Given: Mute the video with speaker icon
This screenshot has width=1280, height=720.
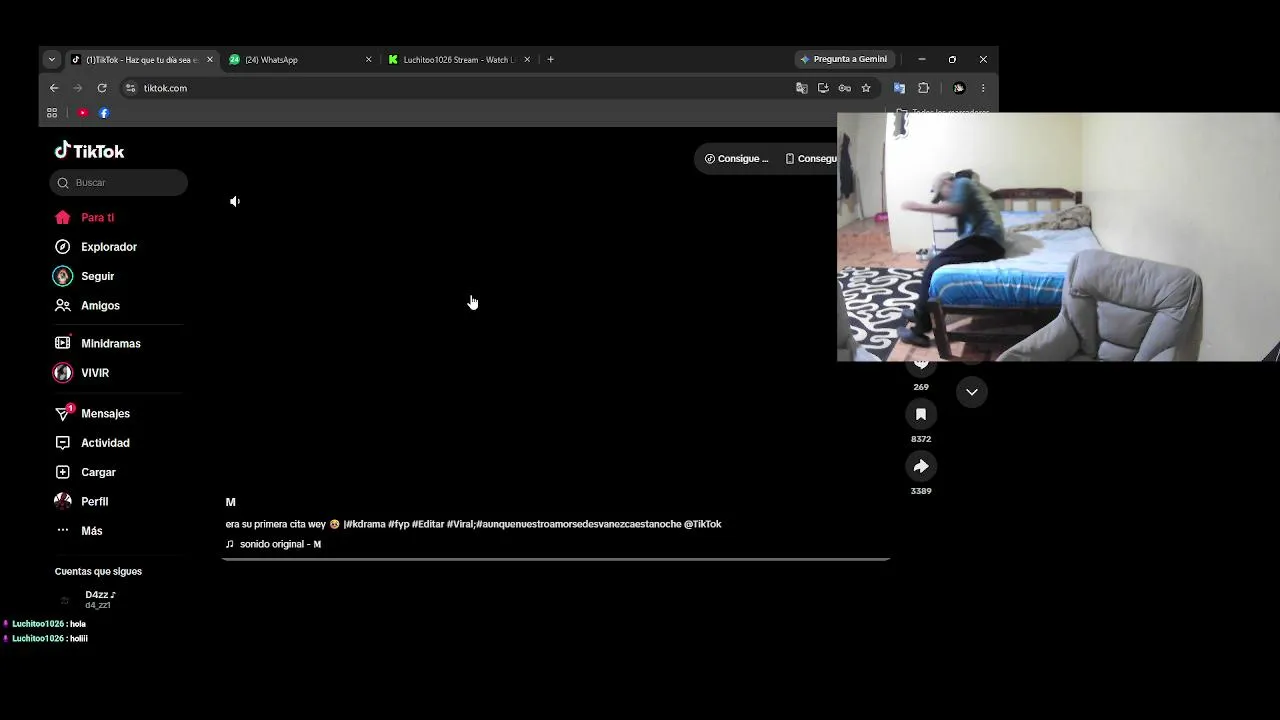Looking at the screenshot, I should coord(235,201).
